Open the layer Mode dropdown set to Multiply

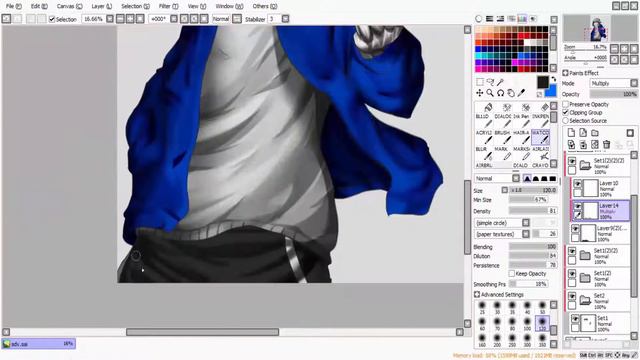pyautogui.click(x=613, y=83)
